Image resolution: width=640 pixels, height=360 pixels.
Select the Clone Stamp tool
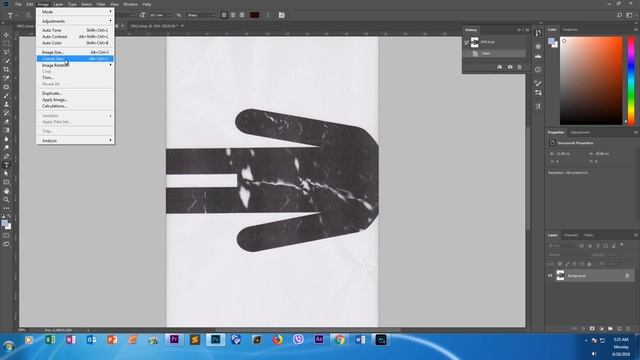point(6,104)
